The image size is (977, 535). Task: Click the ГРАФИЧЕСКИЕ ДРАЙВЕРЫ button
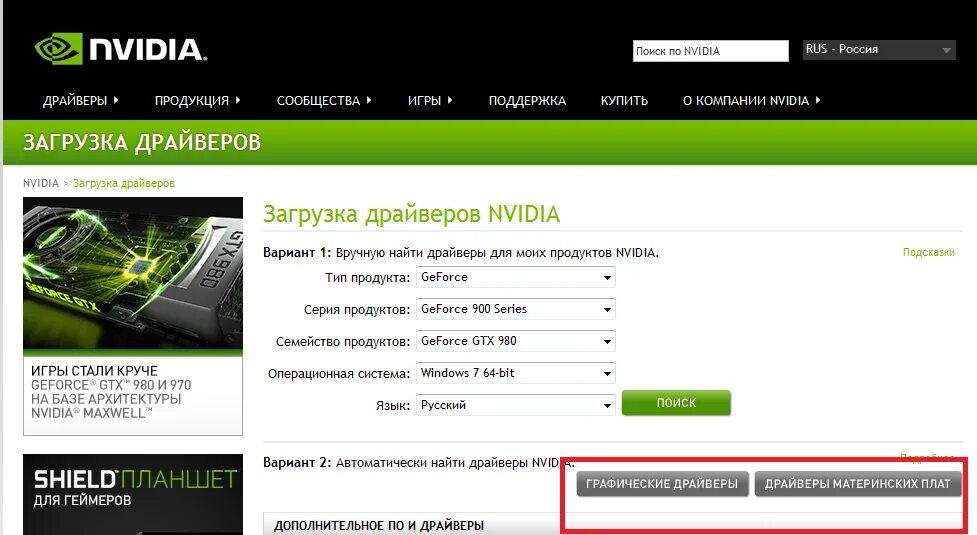662,484
